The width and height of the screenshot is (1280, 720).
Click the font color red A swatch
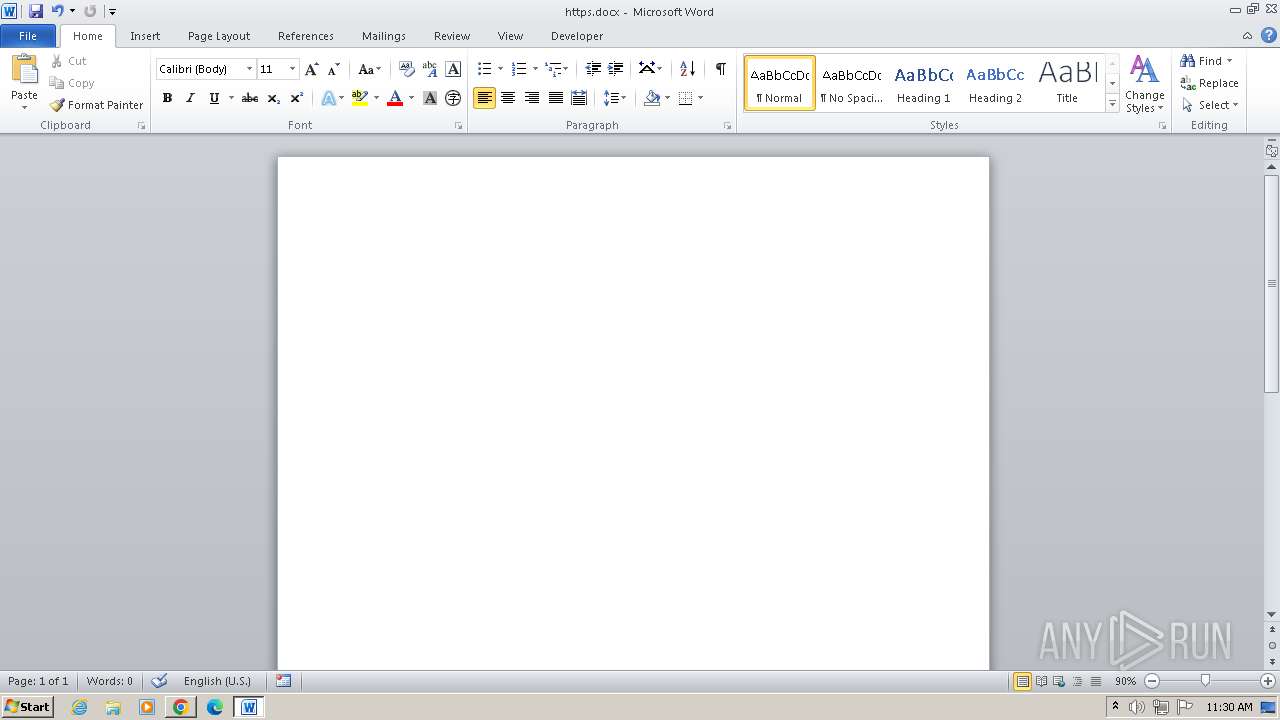pos(395,98)
